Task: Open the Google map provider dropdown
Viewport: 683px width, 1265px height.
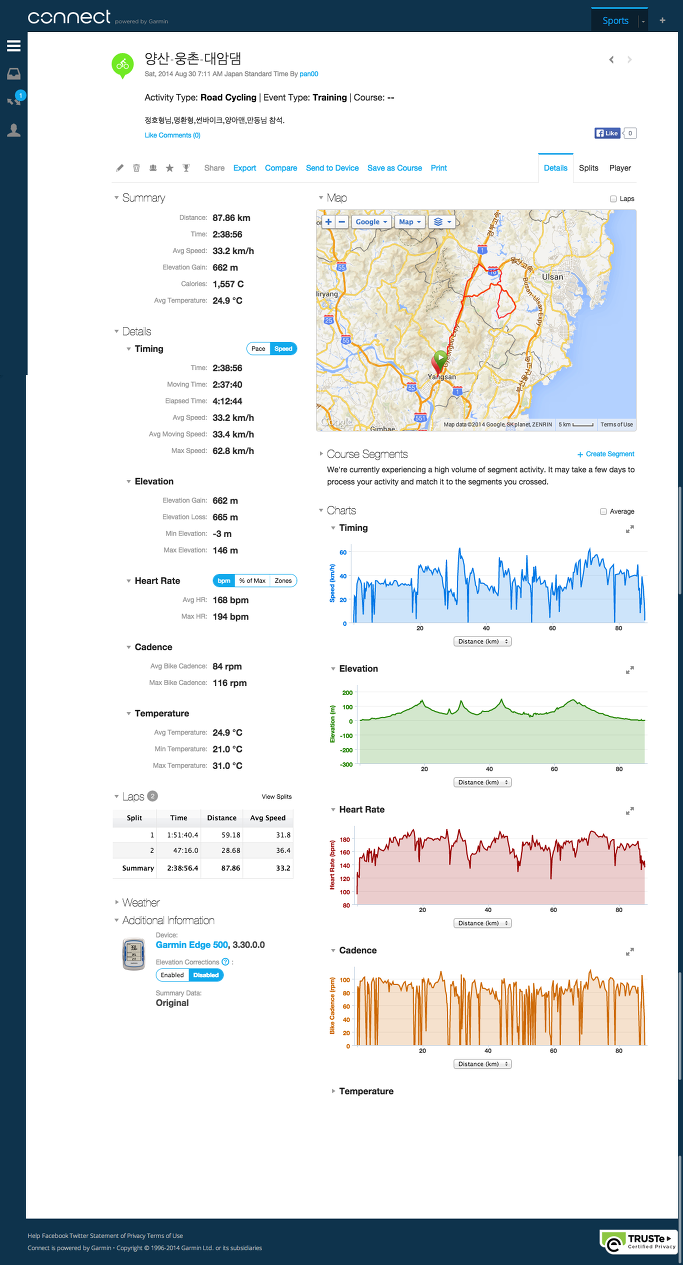Action: [371, 222]
